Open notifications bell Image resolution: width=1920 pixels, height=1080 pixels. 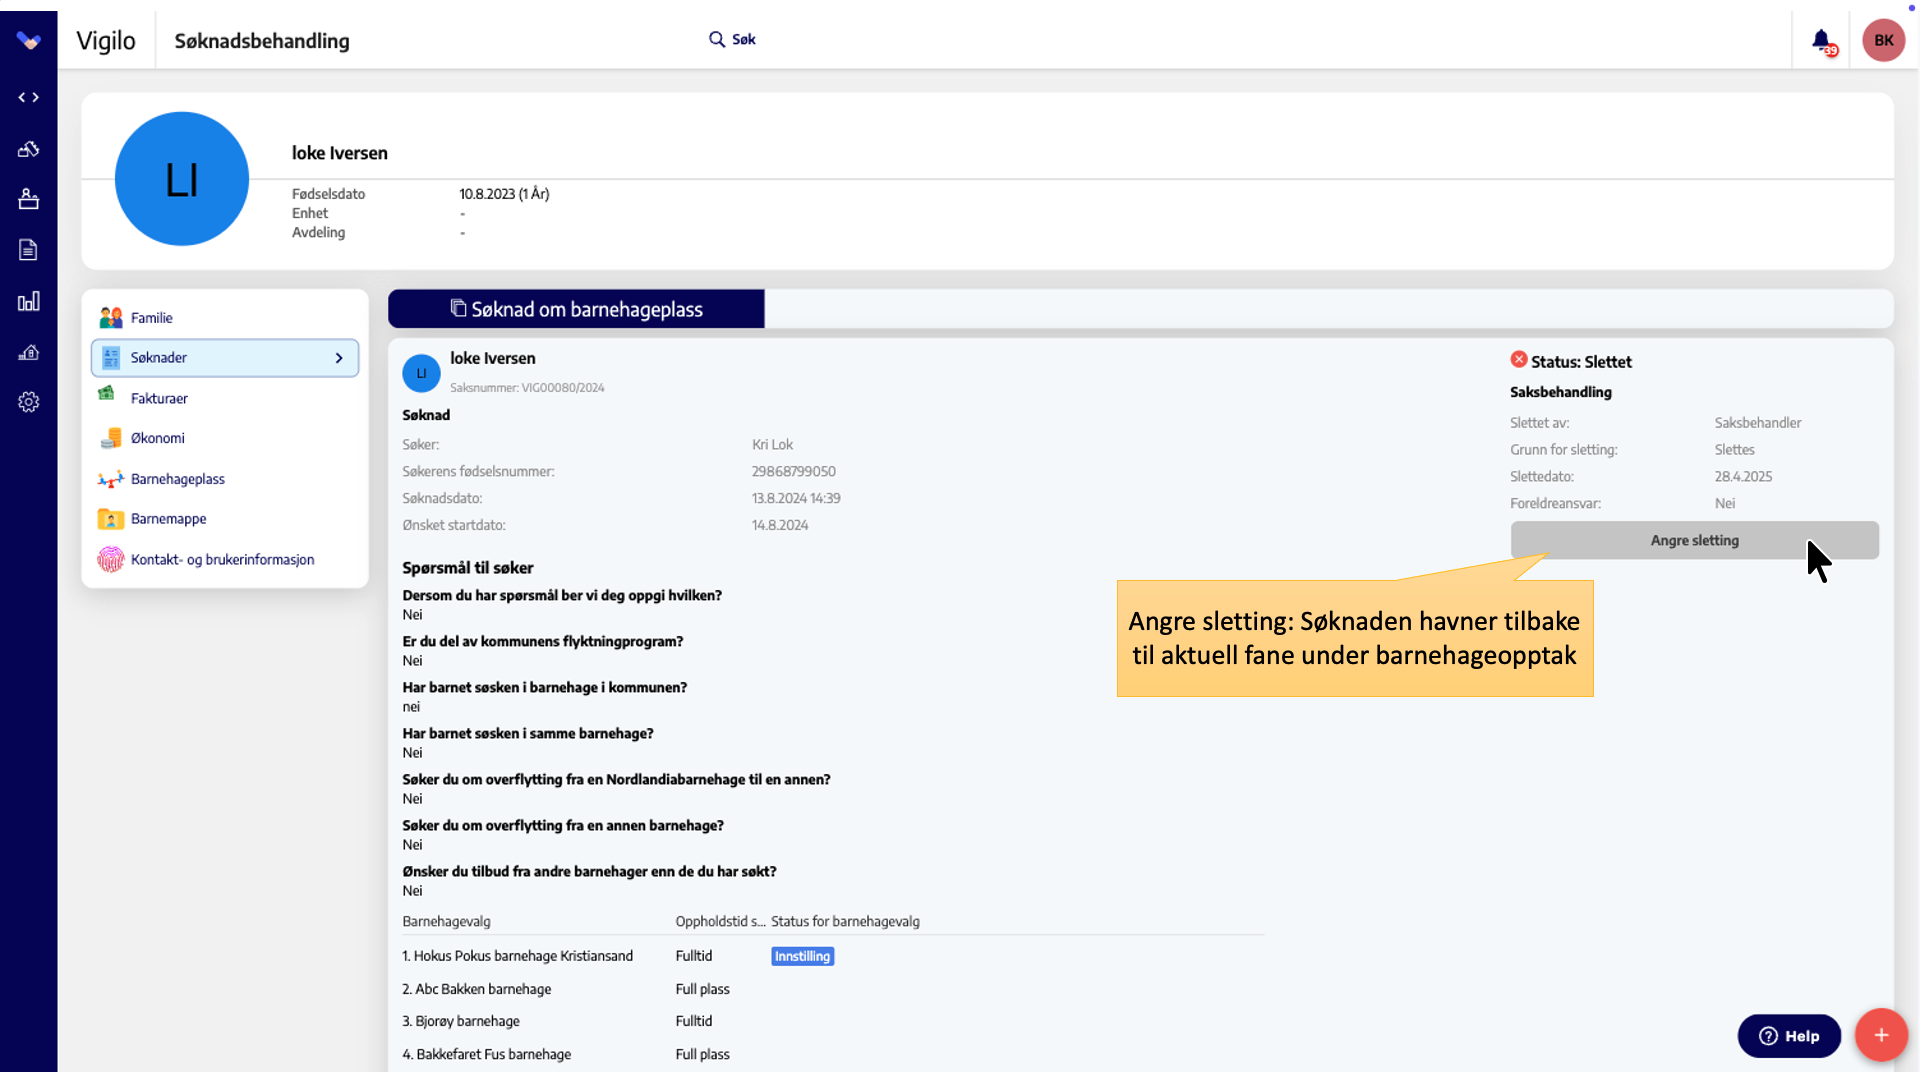click(1822, 40)
